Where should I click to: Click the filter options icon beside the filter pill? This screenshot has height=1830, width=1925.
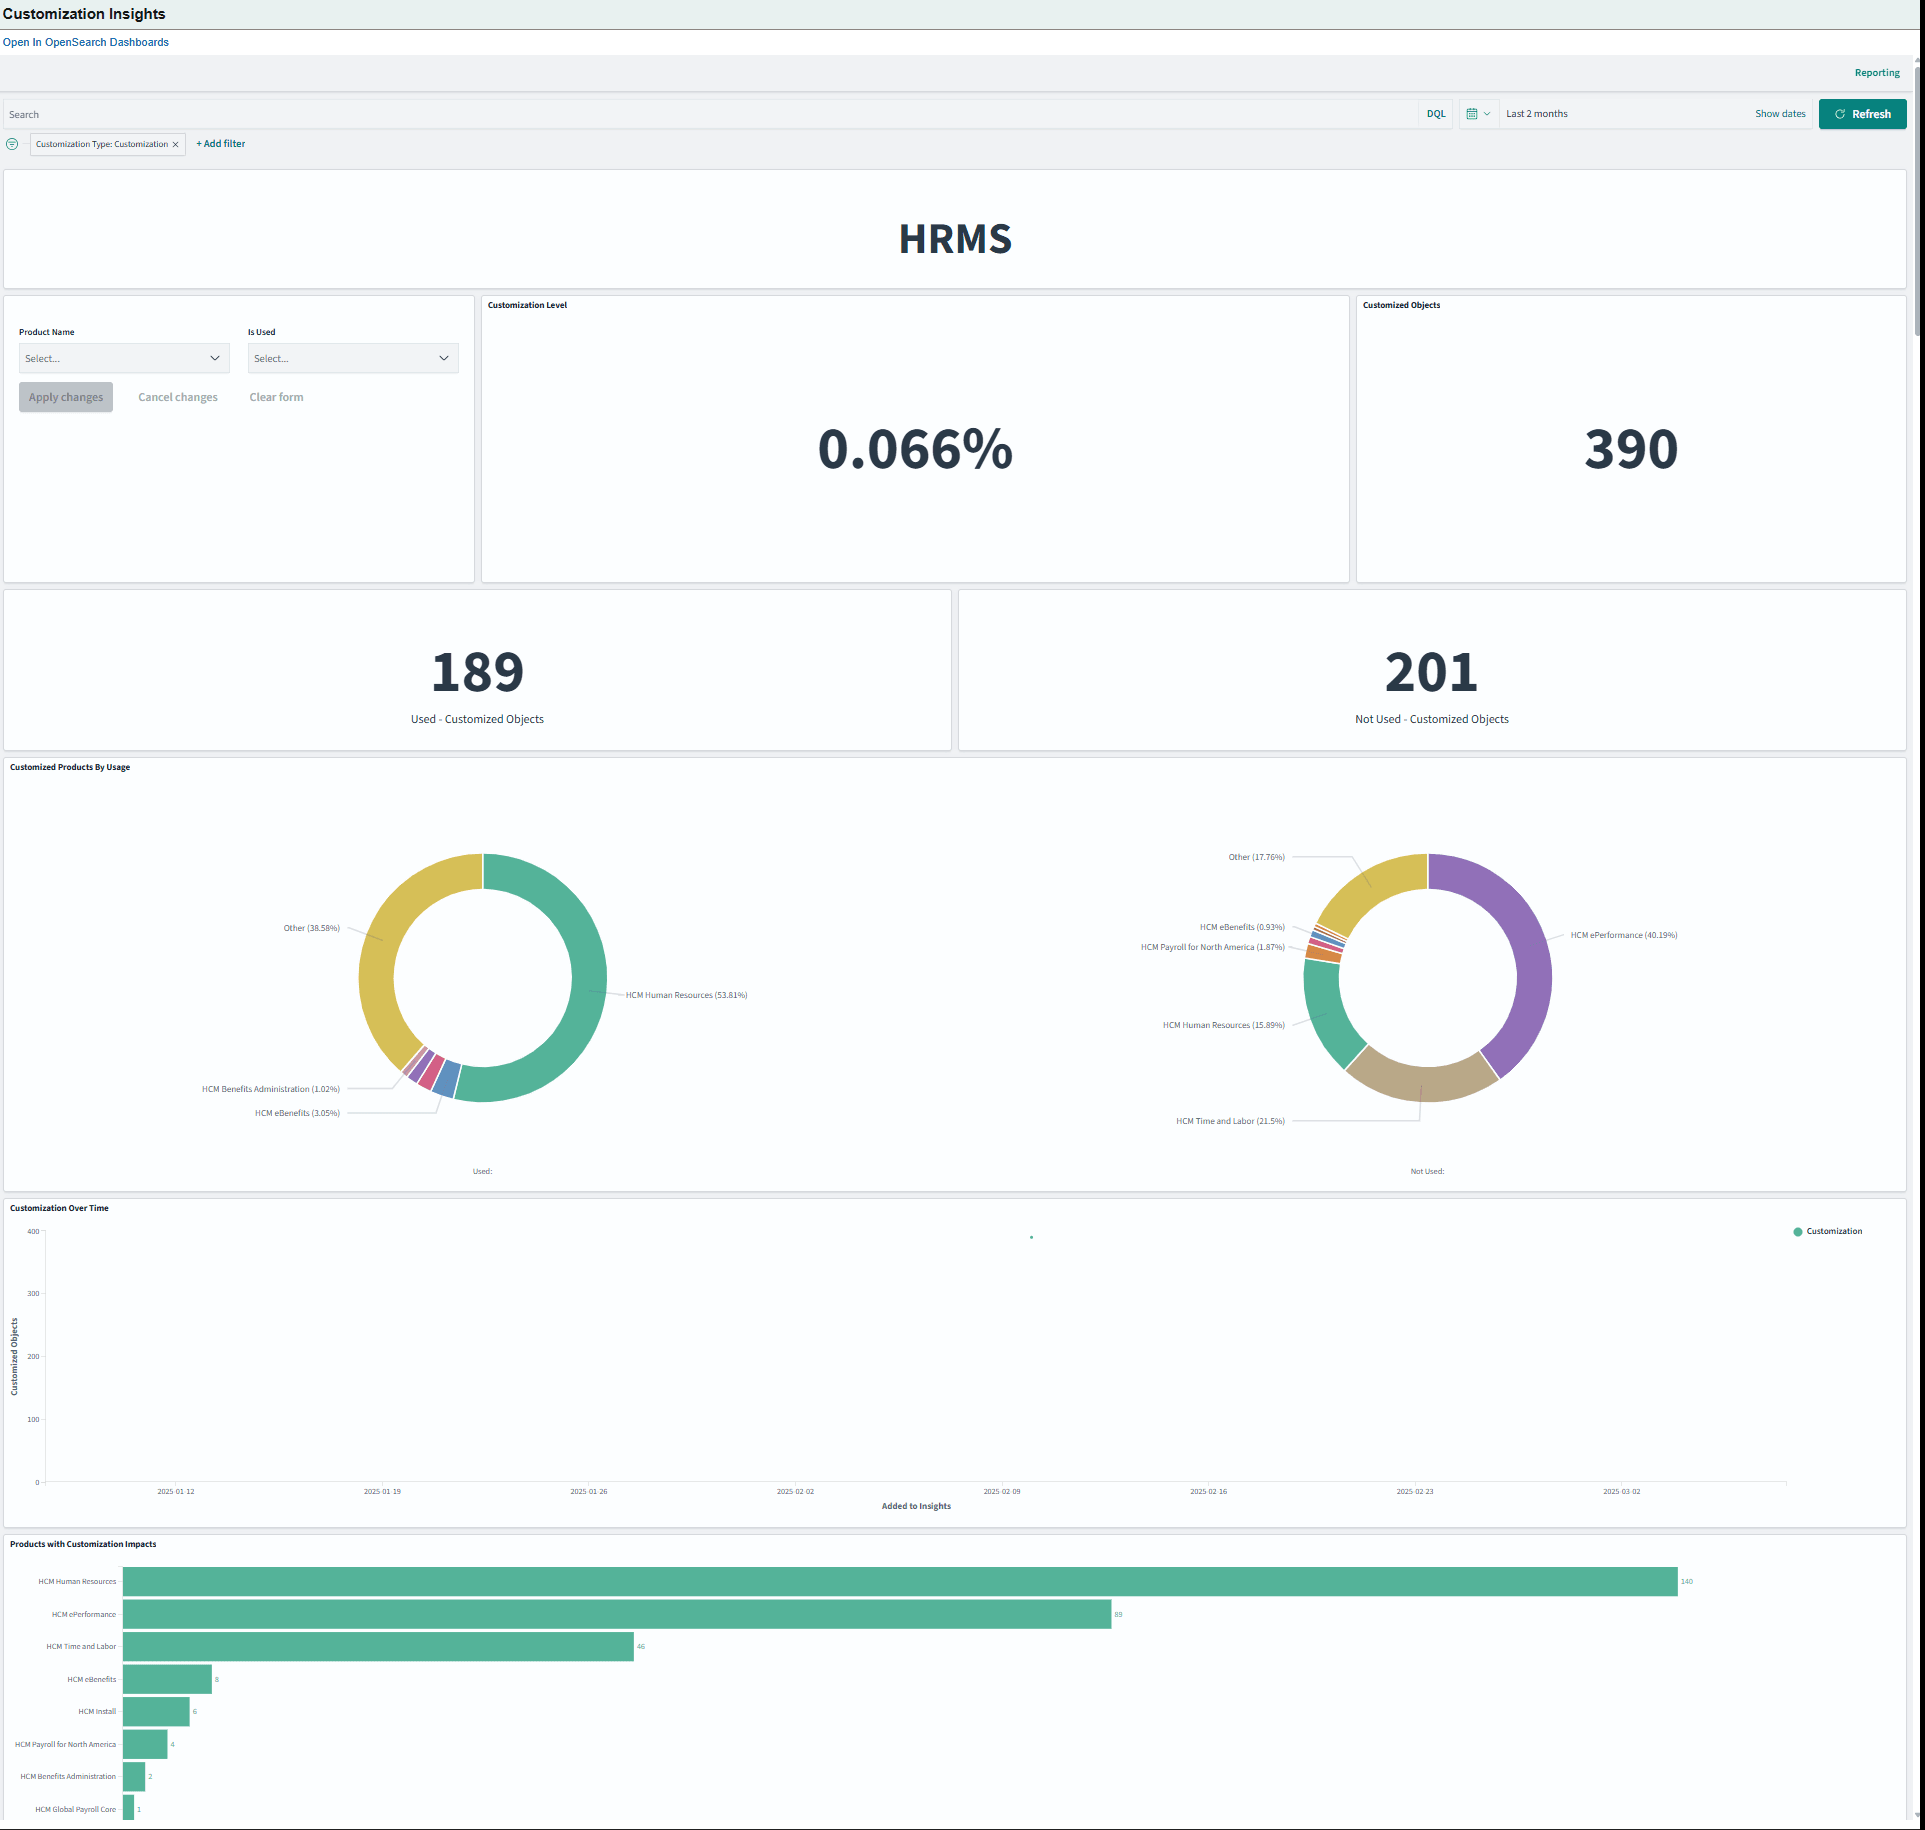coord(12,144)
